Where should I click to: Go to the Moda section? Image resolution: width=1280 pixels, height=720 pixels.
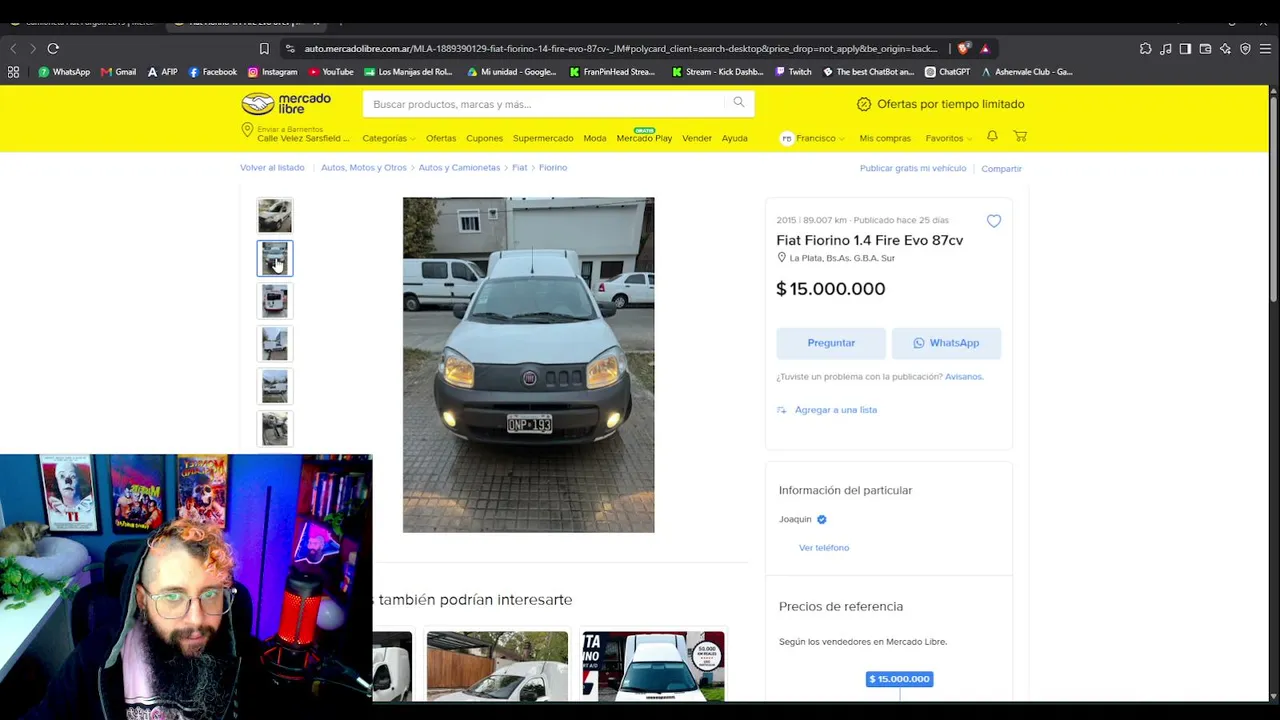(595, 138)
